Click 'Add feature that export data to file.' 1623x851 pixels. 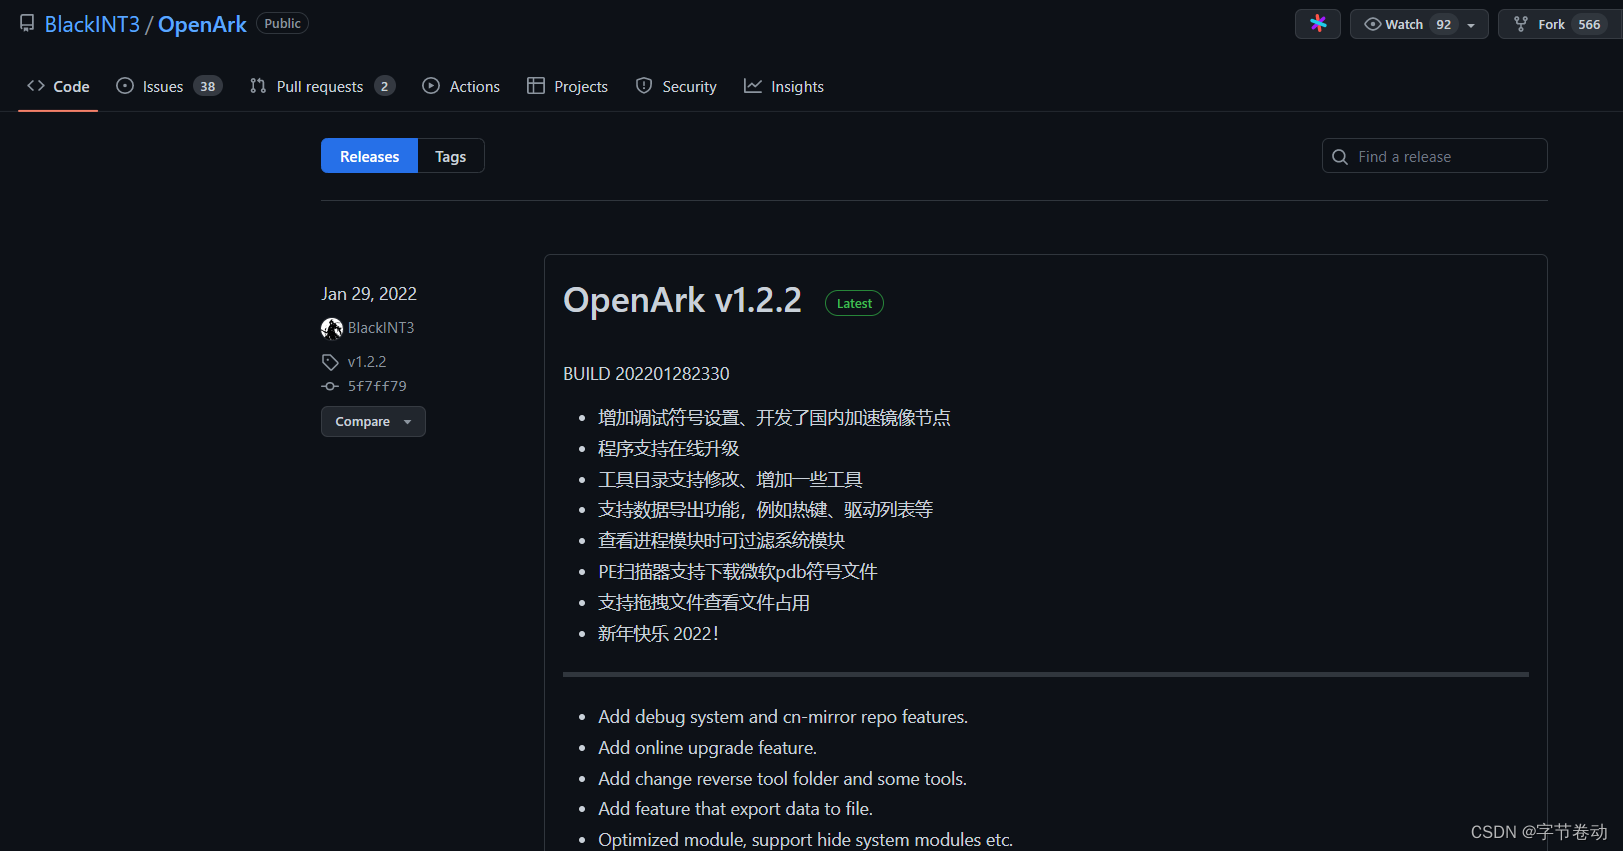[x=735, y=809]
